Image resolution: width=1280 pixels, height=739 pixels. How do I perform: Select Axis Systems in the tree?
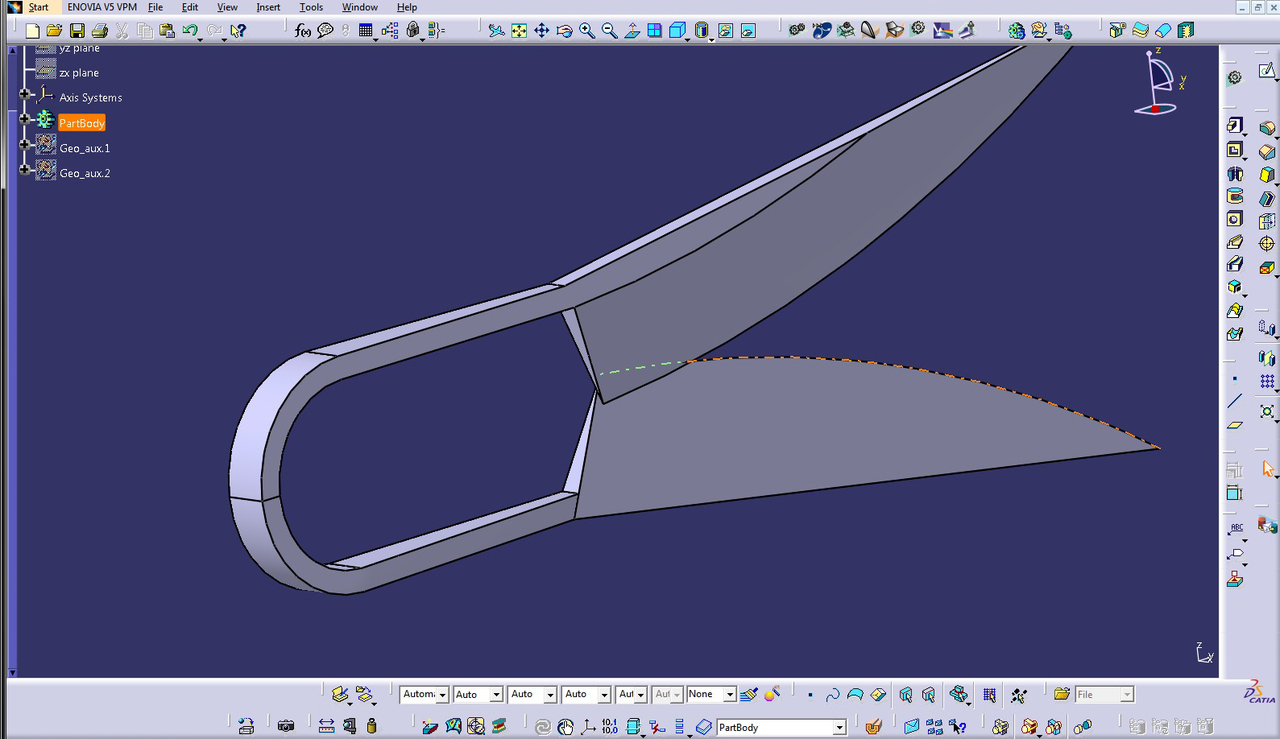(90, 98)
